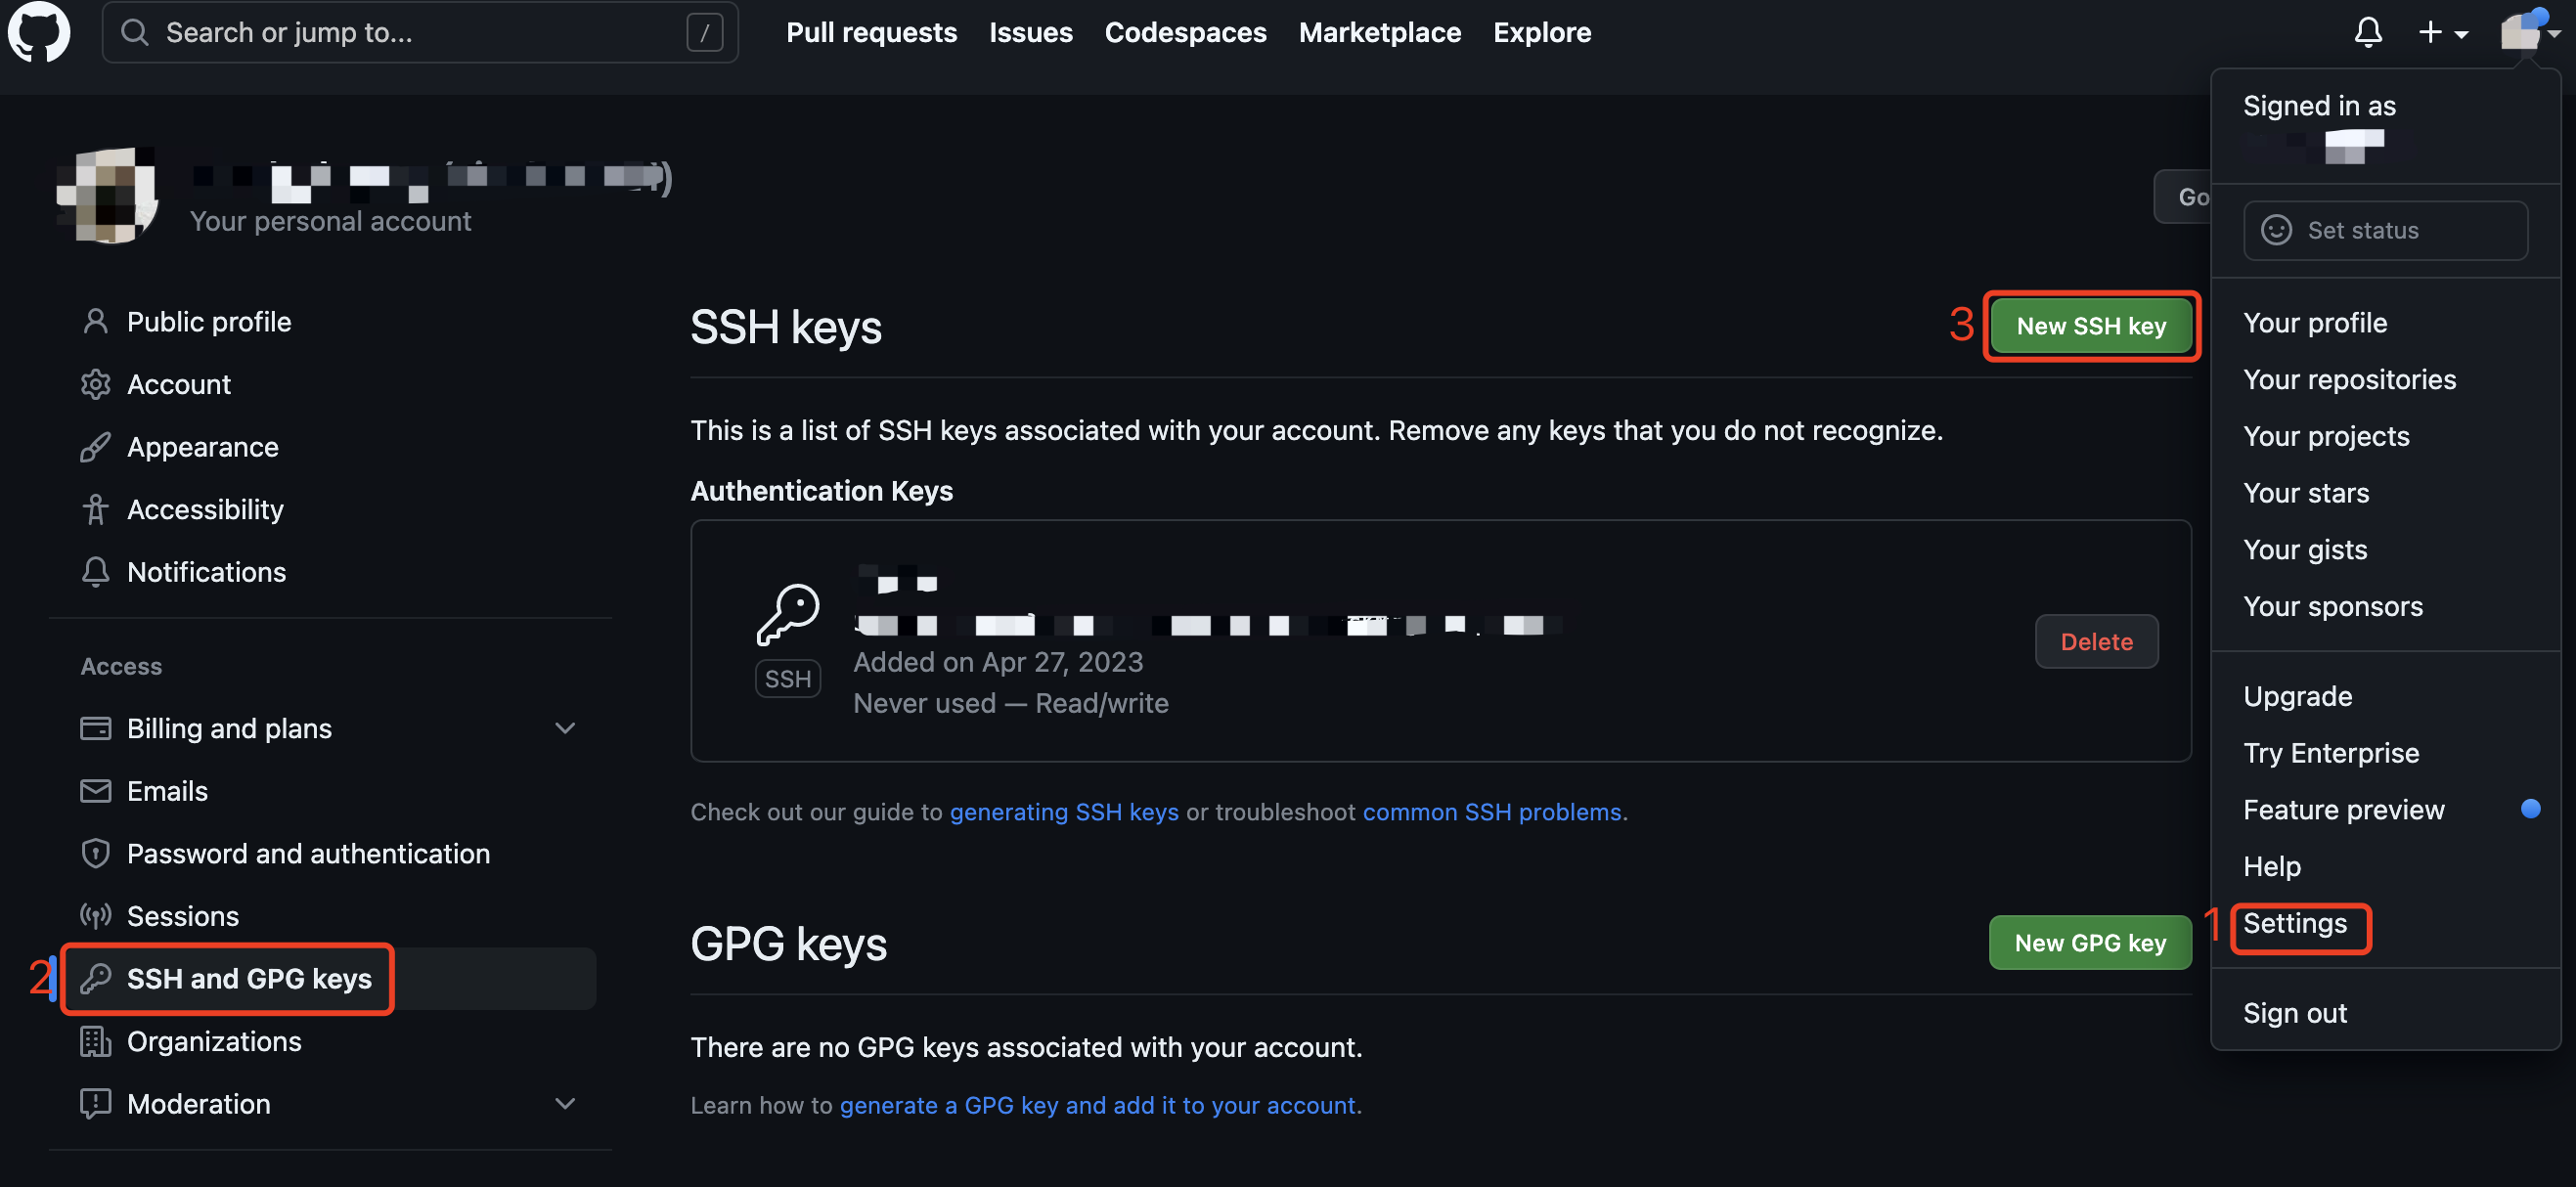Expand the Billing and plans section
Screen dimensions: 2576x1187
pos(564,728)
